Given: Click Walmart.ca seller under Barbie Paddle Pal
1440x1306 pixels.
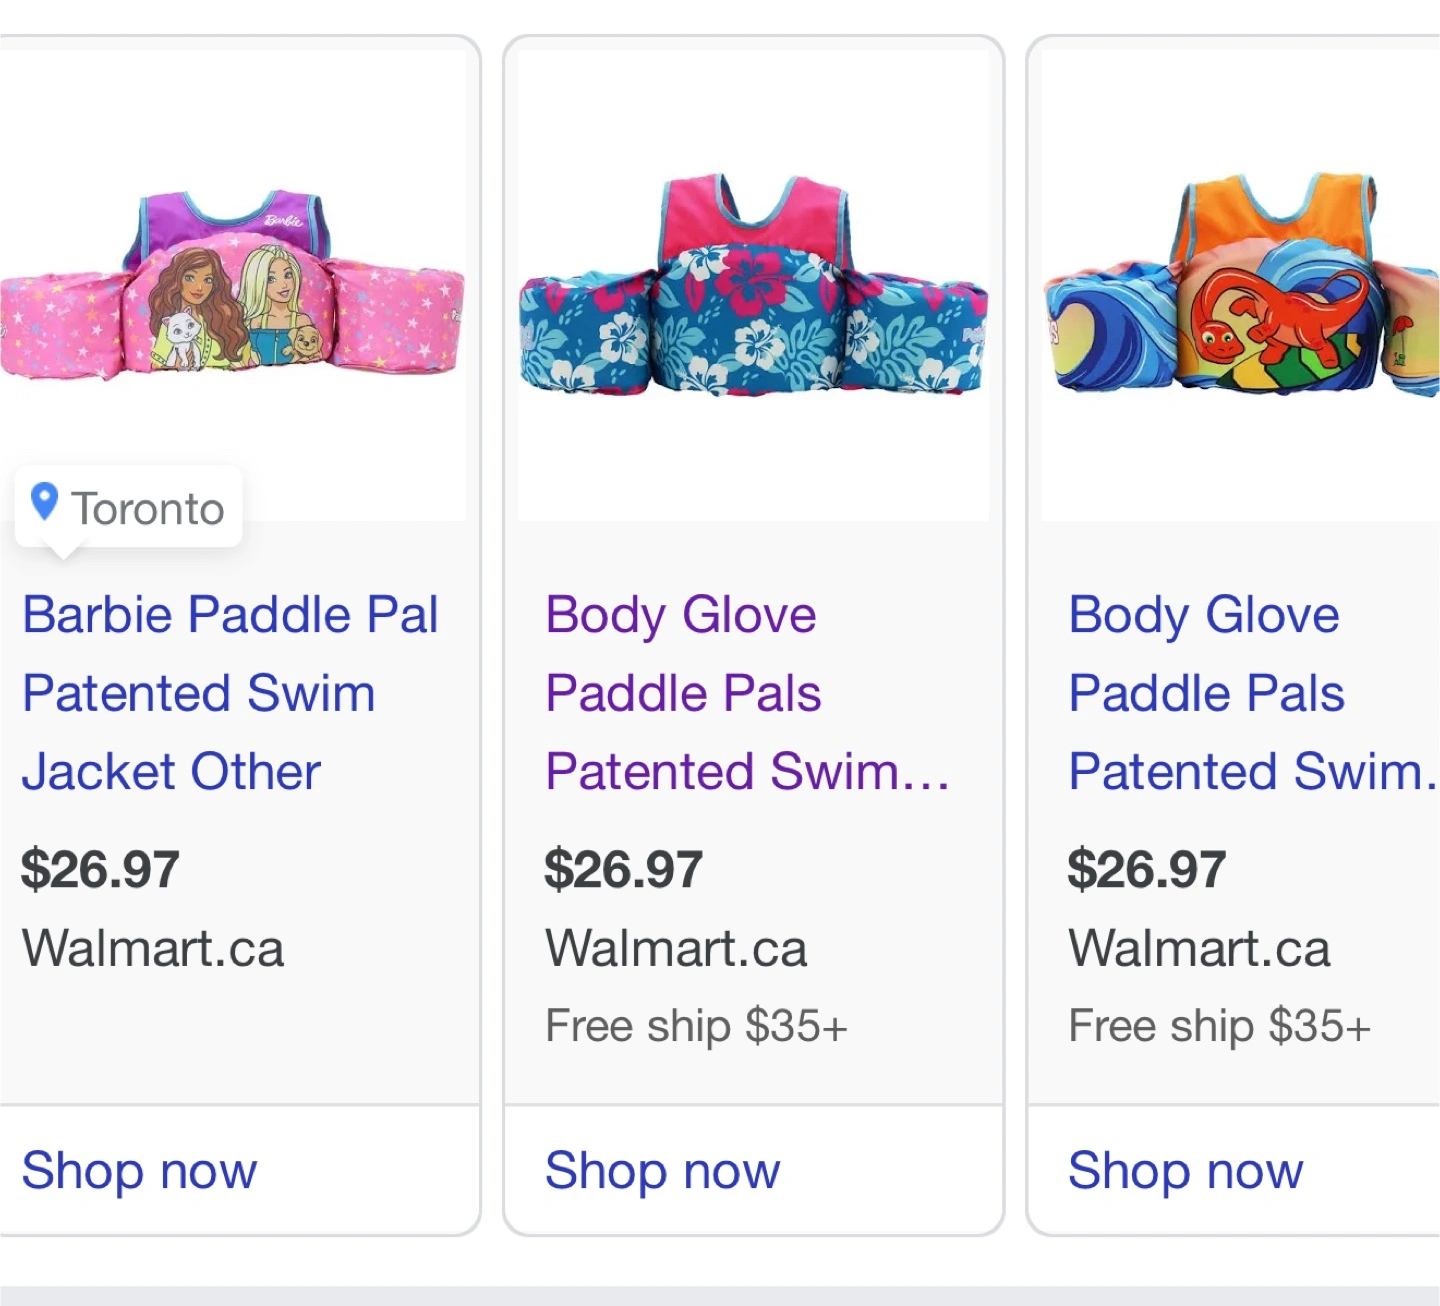Looking at the screenshot, I should [153, 948].
